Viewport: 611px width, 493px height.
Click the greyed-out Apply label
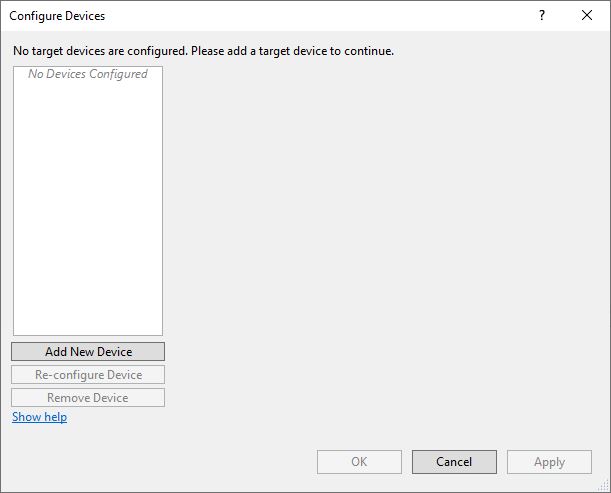549,462
